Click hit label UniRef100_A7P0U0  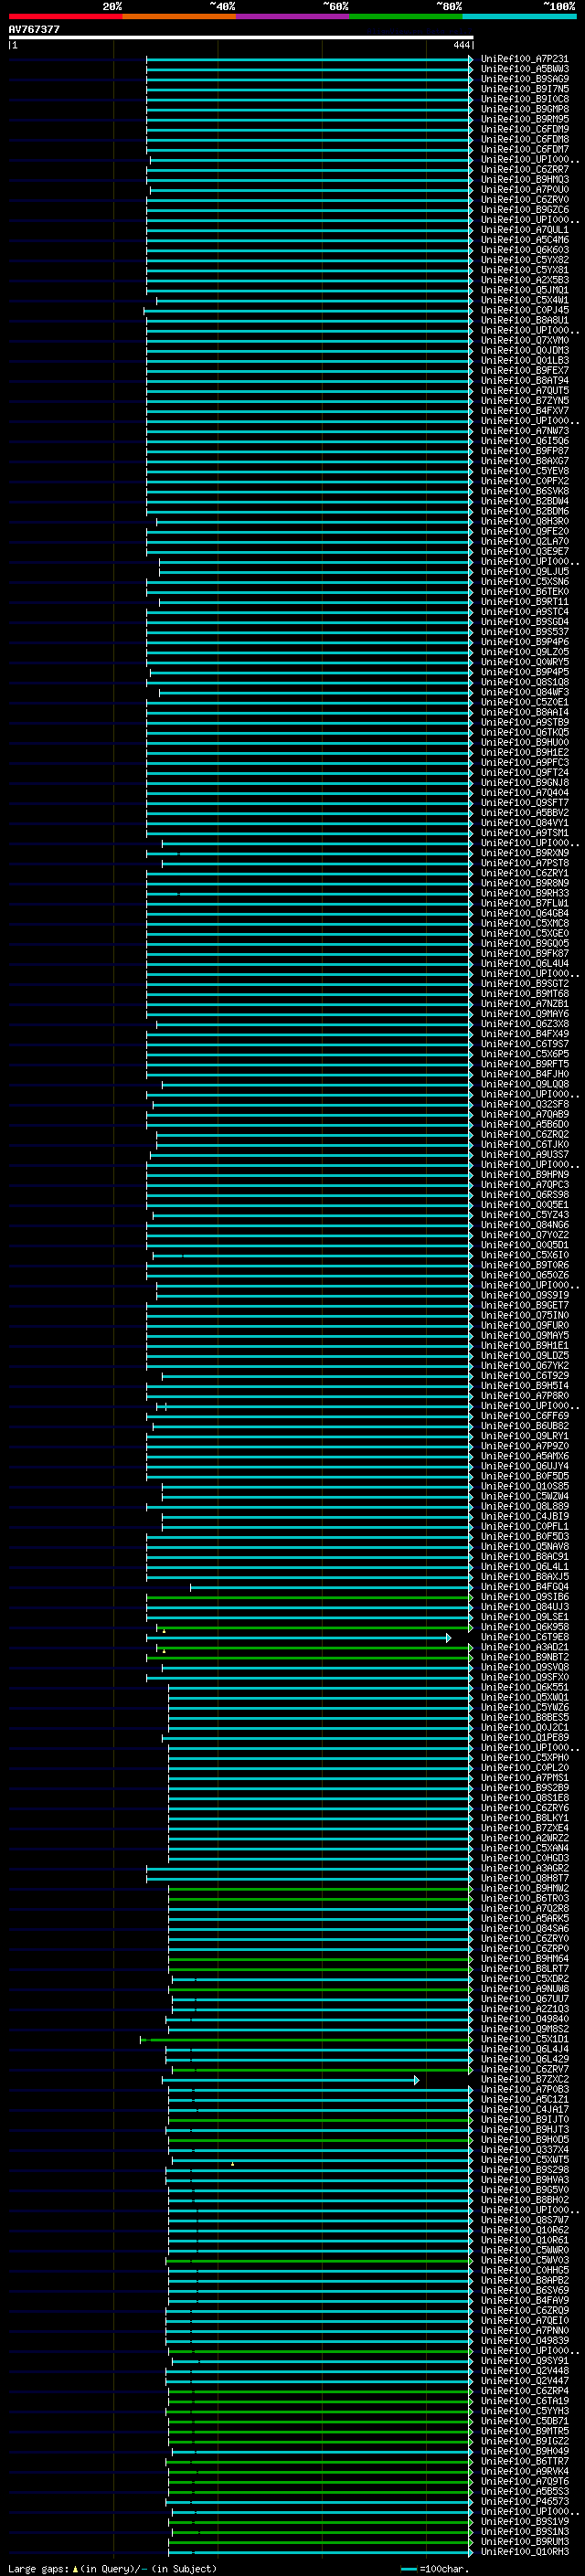[524, 190]
